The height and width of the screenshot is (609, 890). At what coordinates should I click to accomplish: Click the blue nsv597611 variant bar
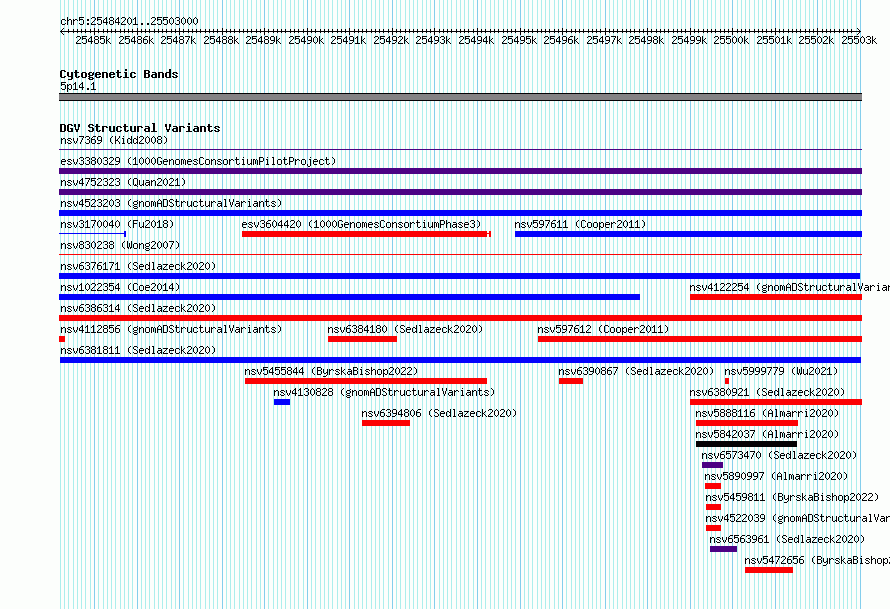(x=689, y=234)
